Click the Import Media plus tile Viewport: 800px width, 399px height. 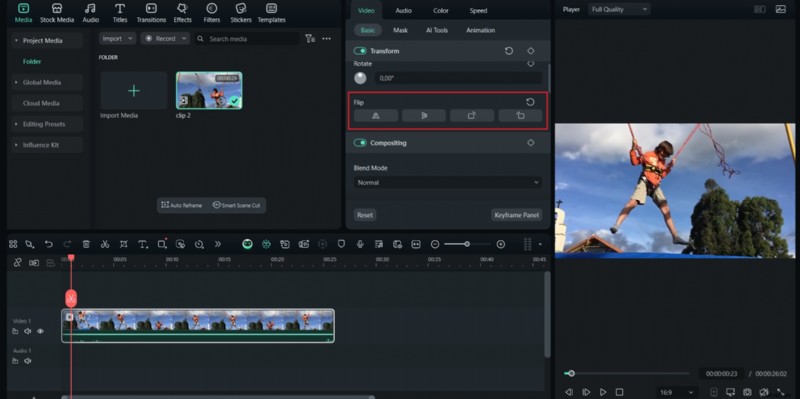[134, 90]
